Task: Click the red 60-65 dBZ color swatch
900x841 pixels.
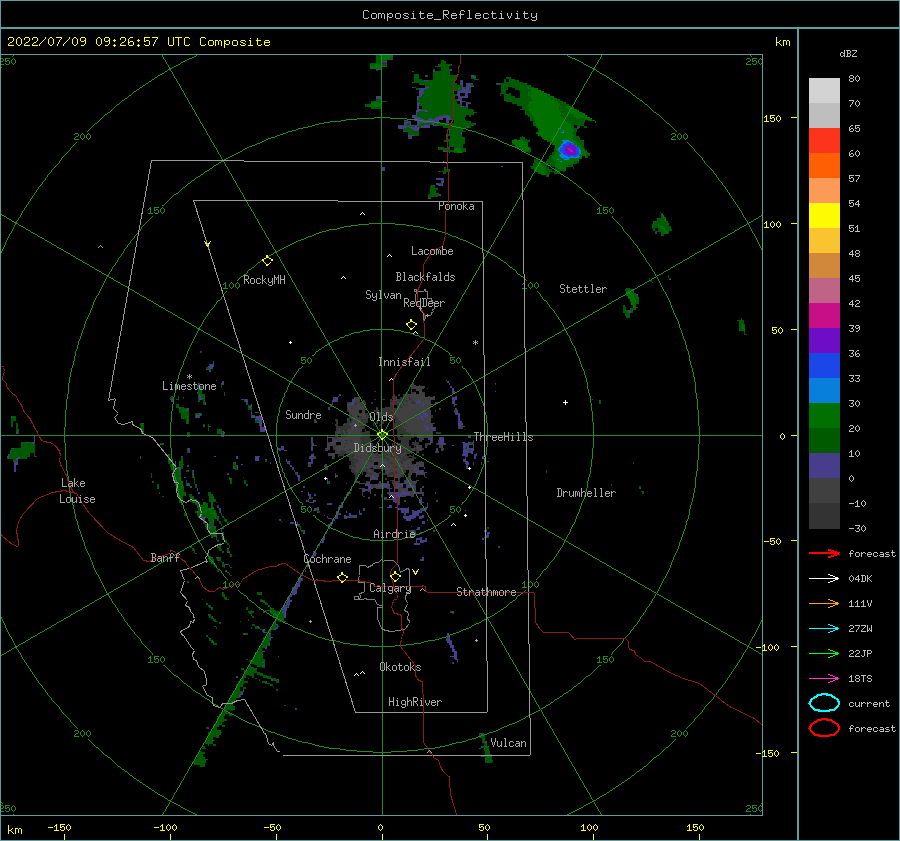Action: pyautogui.click(x=824, y=141)
